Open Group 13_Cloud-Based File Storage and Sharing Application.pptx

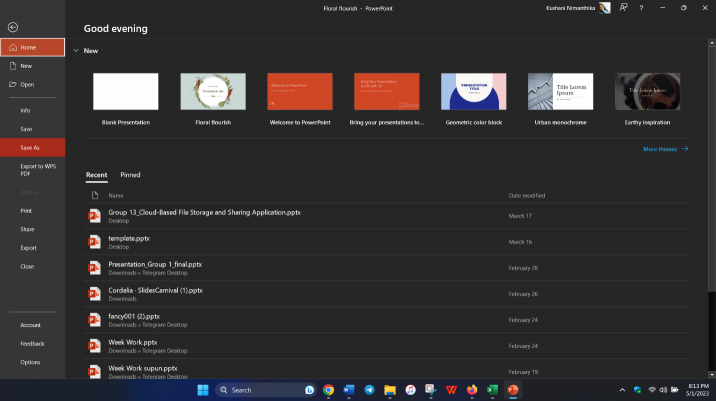click(x=387, y=216)
